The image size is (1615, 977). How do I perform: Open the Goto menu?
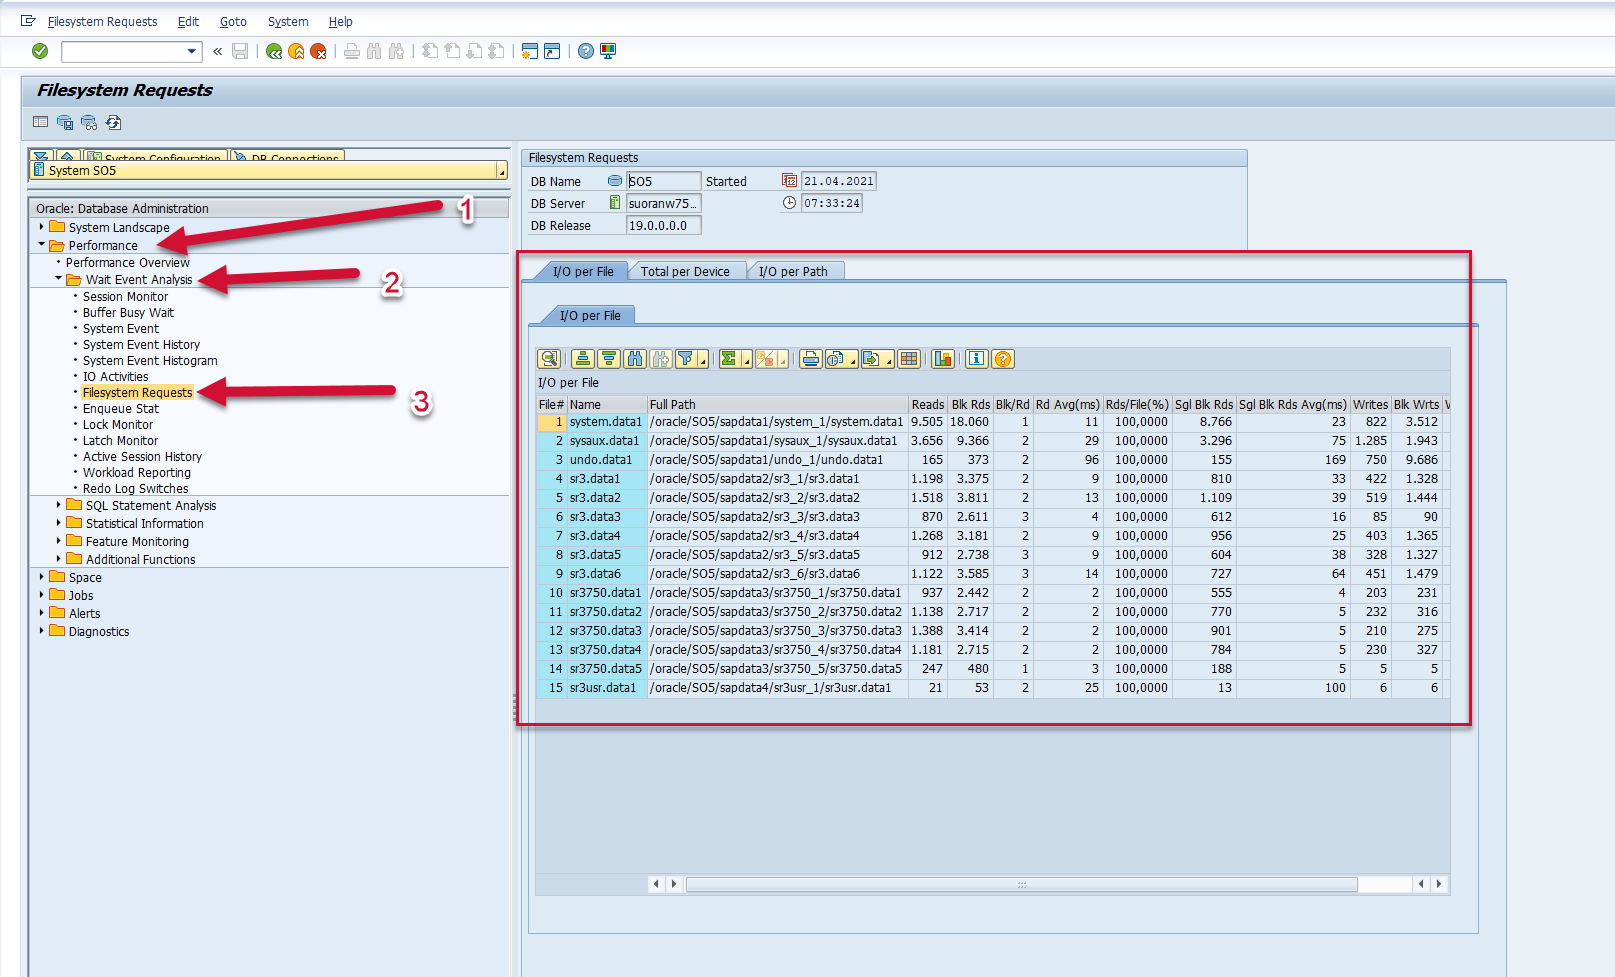click(x=233, y=21)
